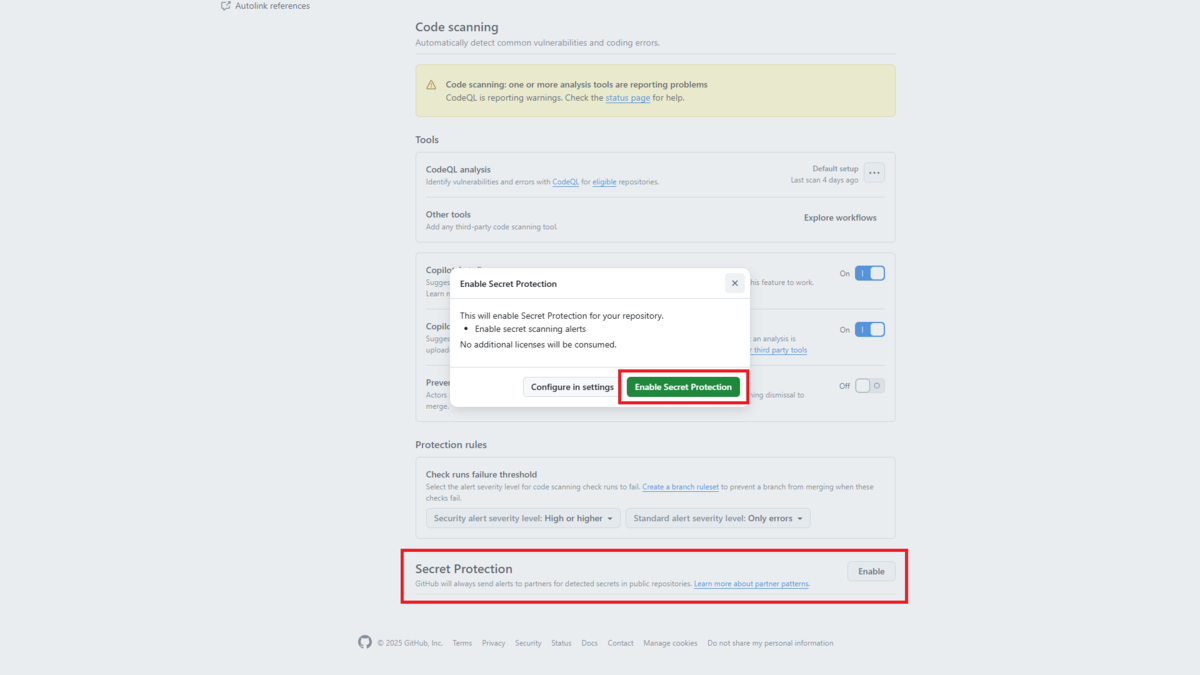Open Security footer link
This screenshot has height=675, width=1200.
coord(528,643)
